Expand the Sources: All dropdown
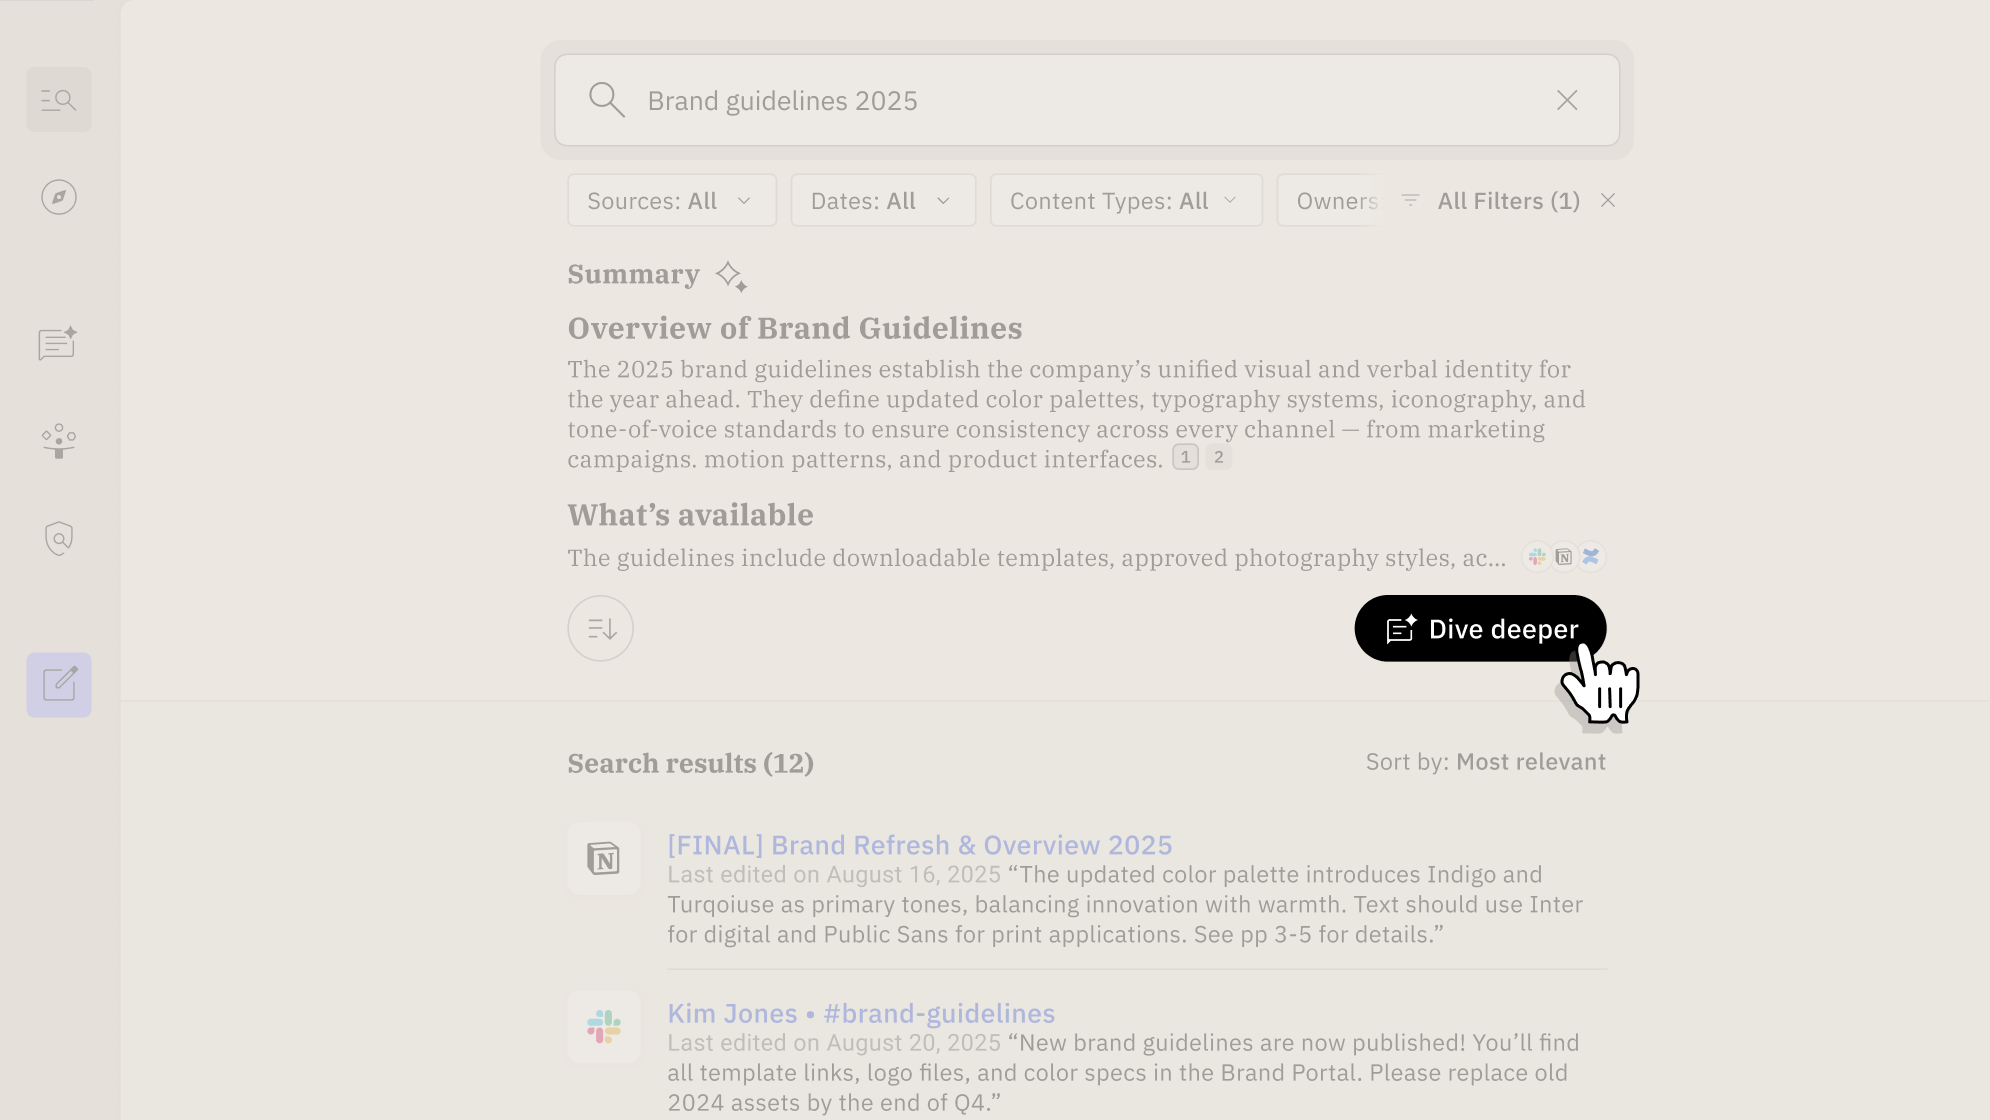This screenshot has width=1990, height=1120. coord(671,201)
